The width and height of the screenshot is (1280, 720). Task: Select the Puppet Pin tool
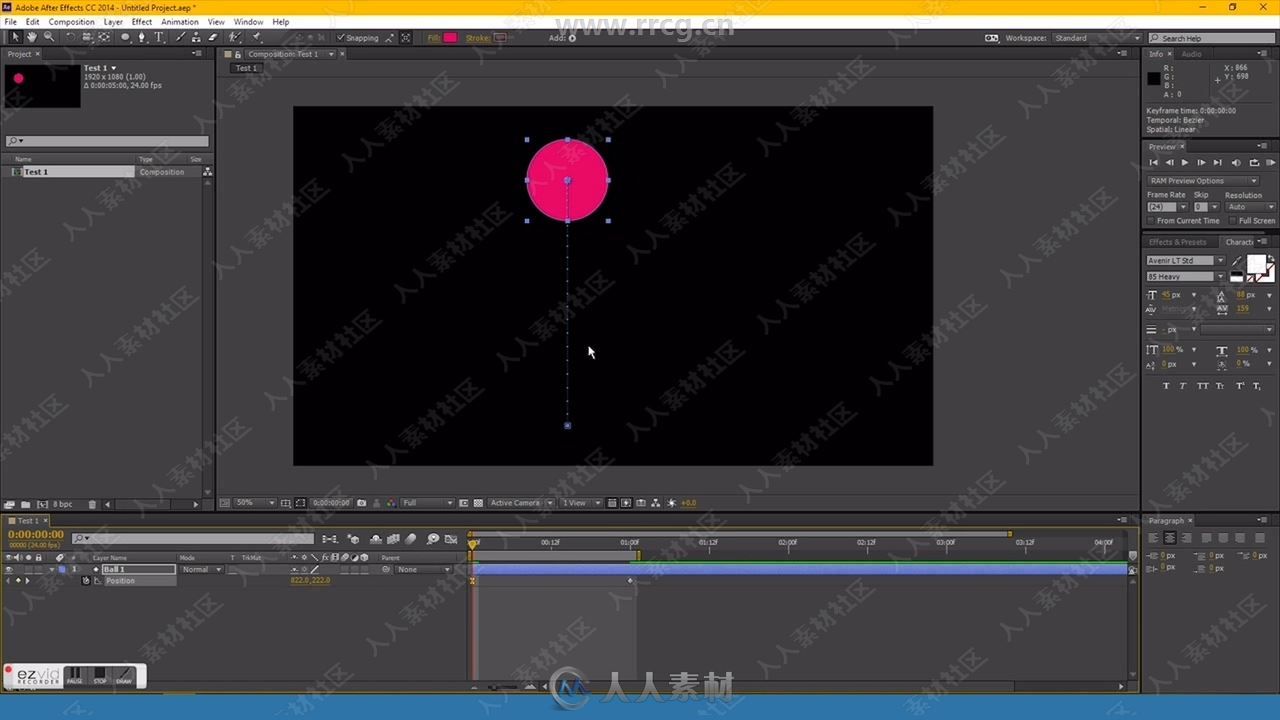click(x=257, y=37)
